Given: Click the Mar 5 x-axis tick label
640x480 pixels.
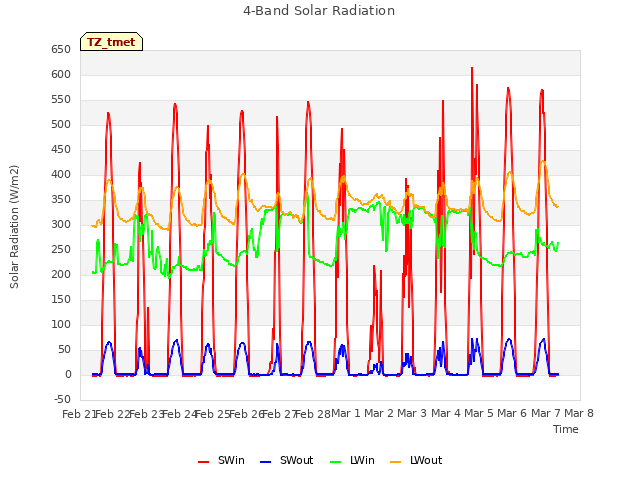Looking at the screenshot, I should 479,413.
